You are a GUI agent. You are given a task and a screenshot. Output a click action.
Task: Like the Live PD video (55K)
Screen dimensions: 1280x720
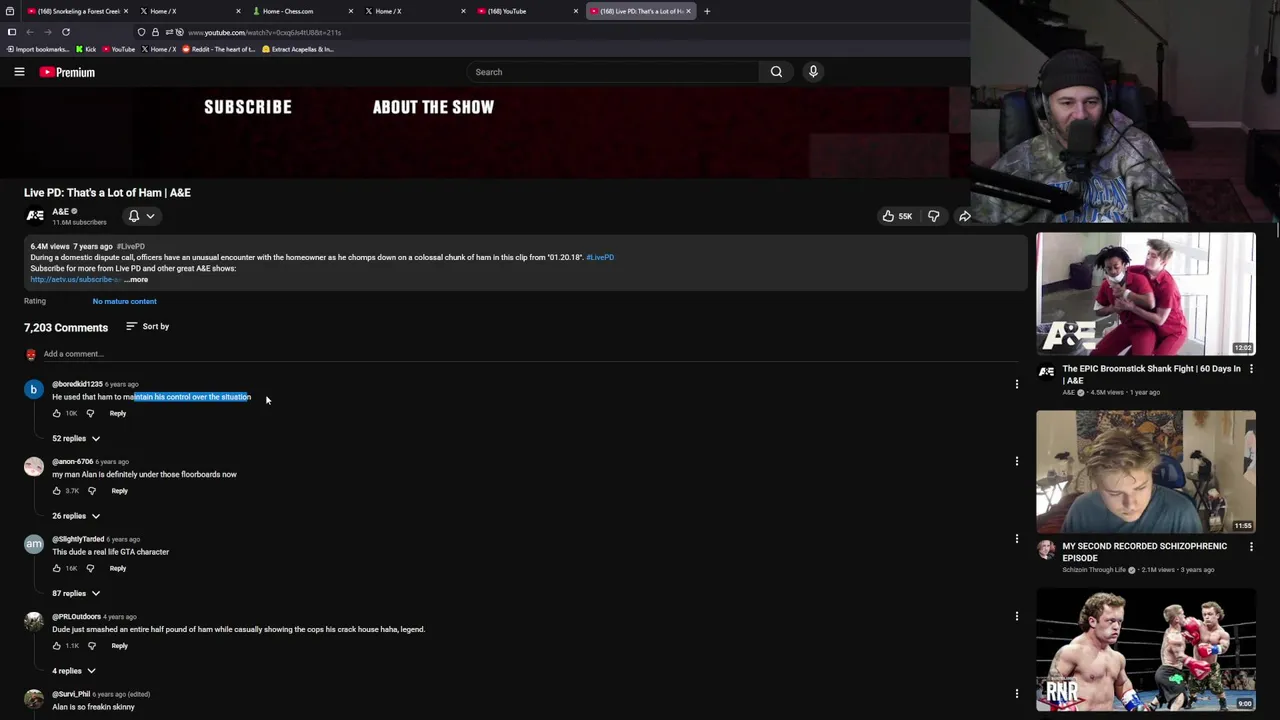click(x=897, y=216)
